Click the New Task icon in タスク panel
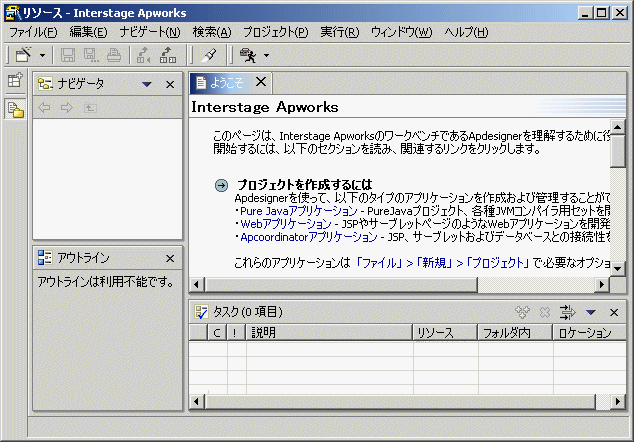Screen dimensions: 634x442 pos(522,312)
